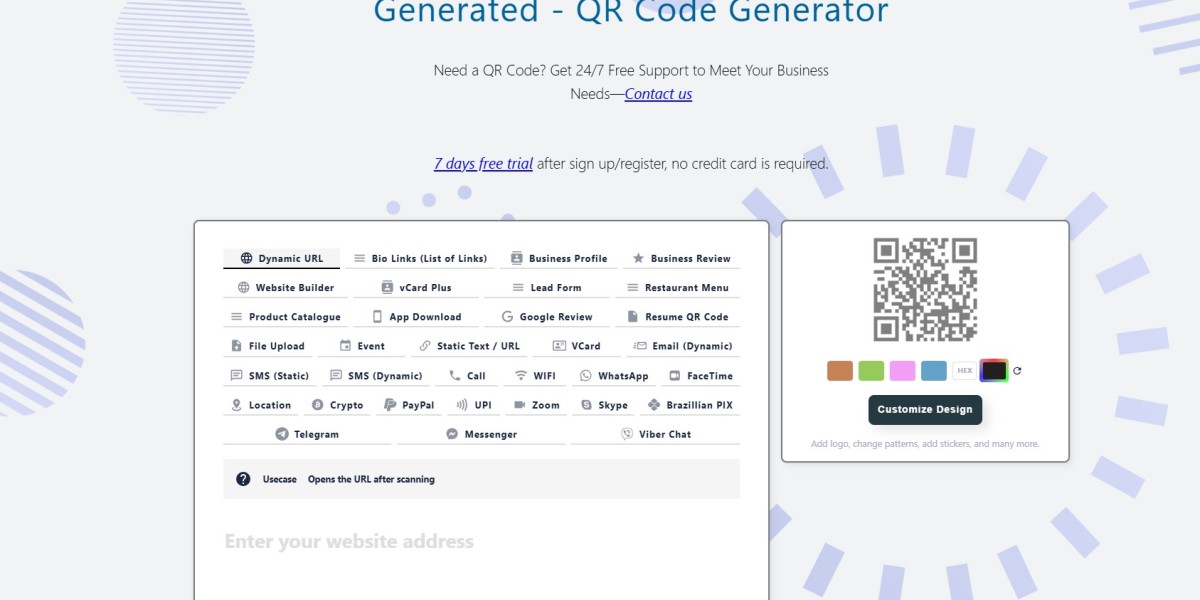Click the FaceTime video icon

pos(675,375)
